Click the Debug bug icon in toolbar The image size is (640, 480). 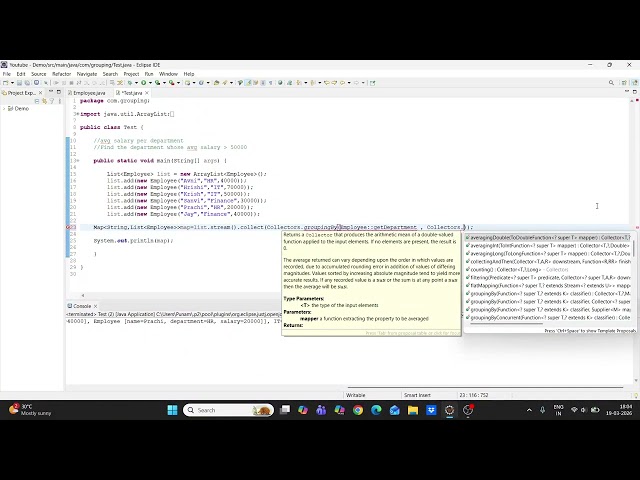click(129, 83)
